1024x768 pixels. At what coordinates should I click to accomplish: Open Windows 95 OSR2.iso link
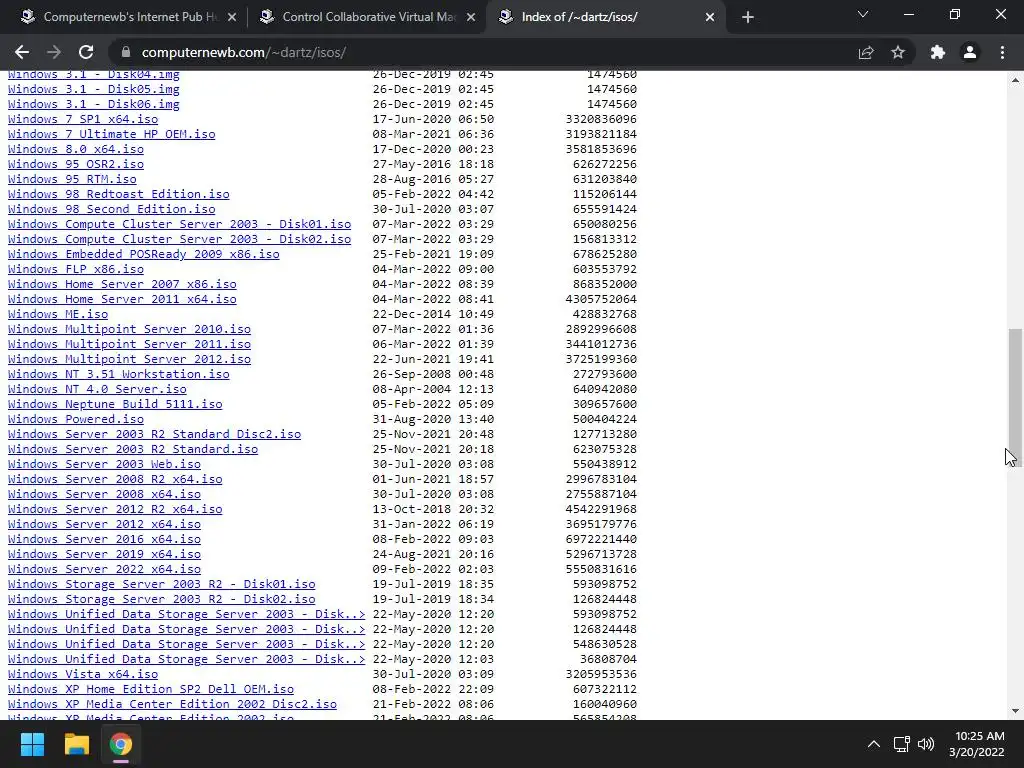pos(76,164)
